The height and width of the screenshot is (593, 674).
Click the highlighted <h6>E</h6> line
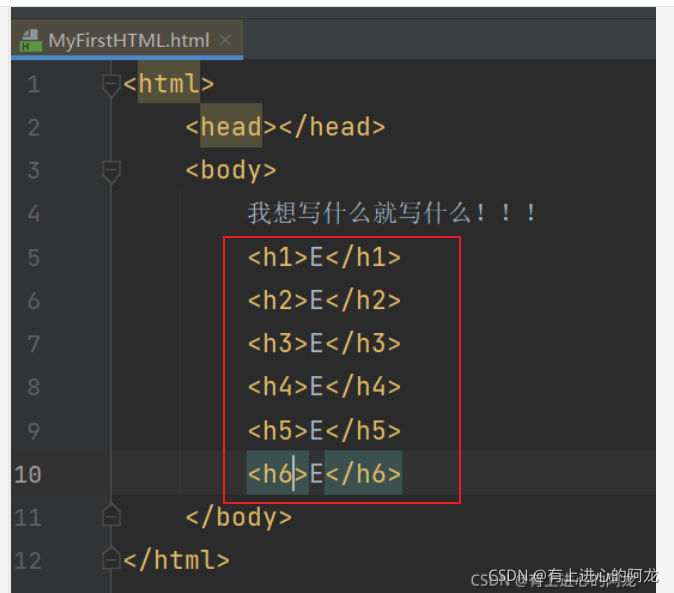tap(325, 474)
